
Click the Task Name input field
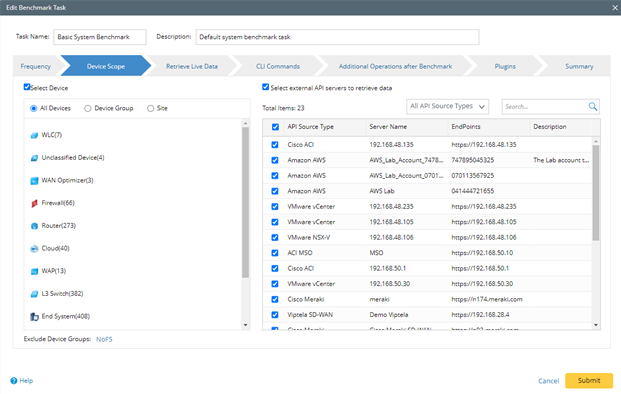click(x=100, y=37)
